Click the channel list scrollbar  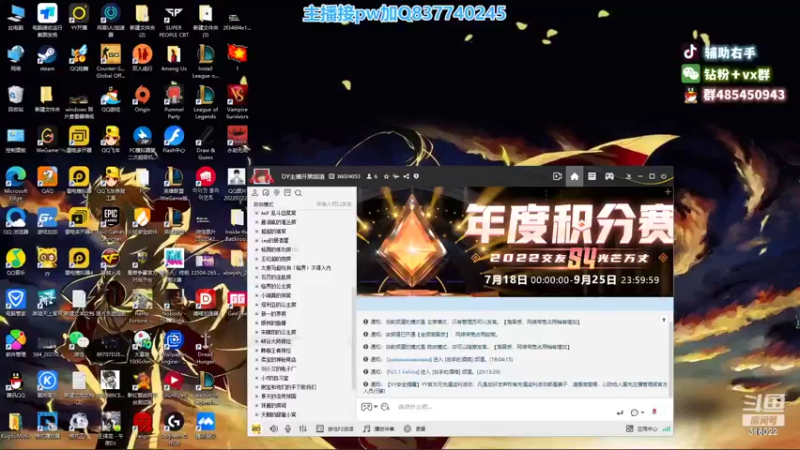(x=353, y=337)
